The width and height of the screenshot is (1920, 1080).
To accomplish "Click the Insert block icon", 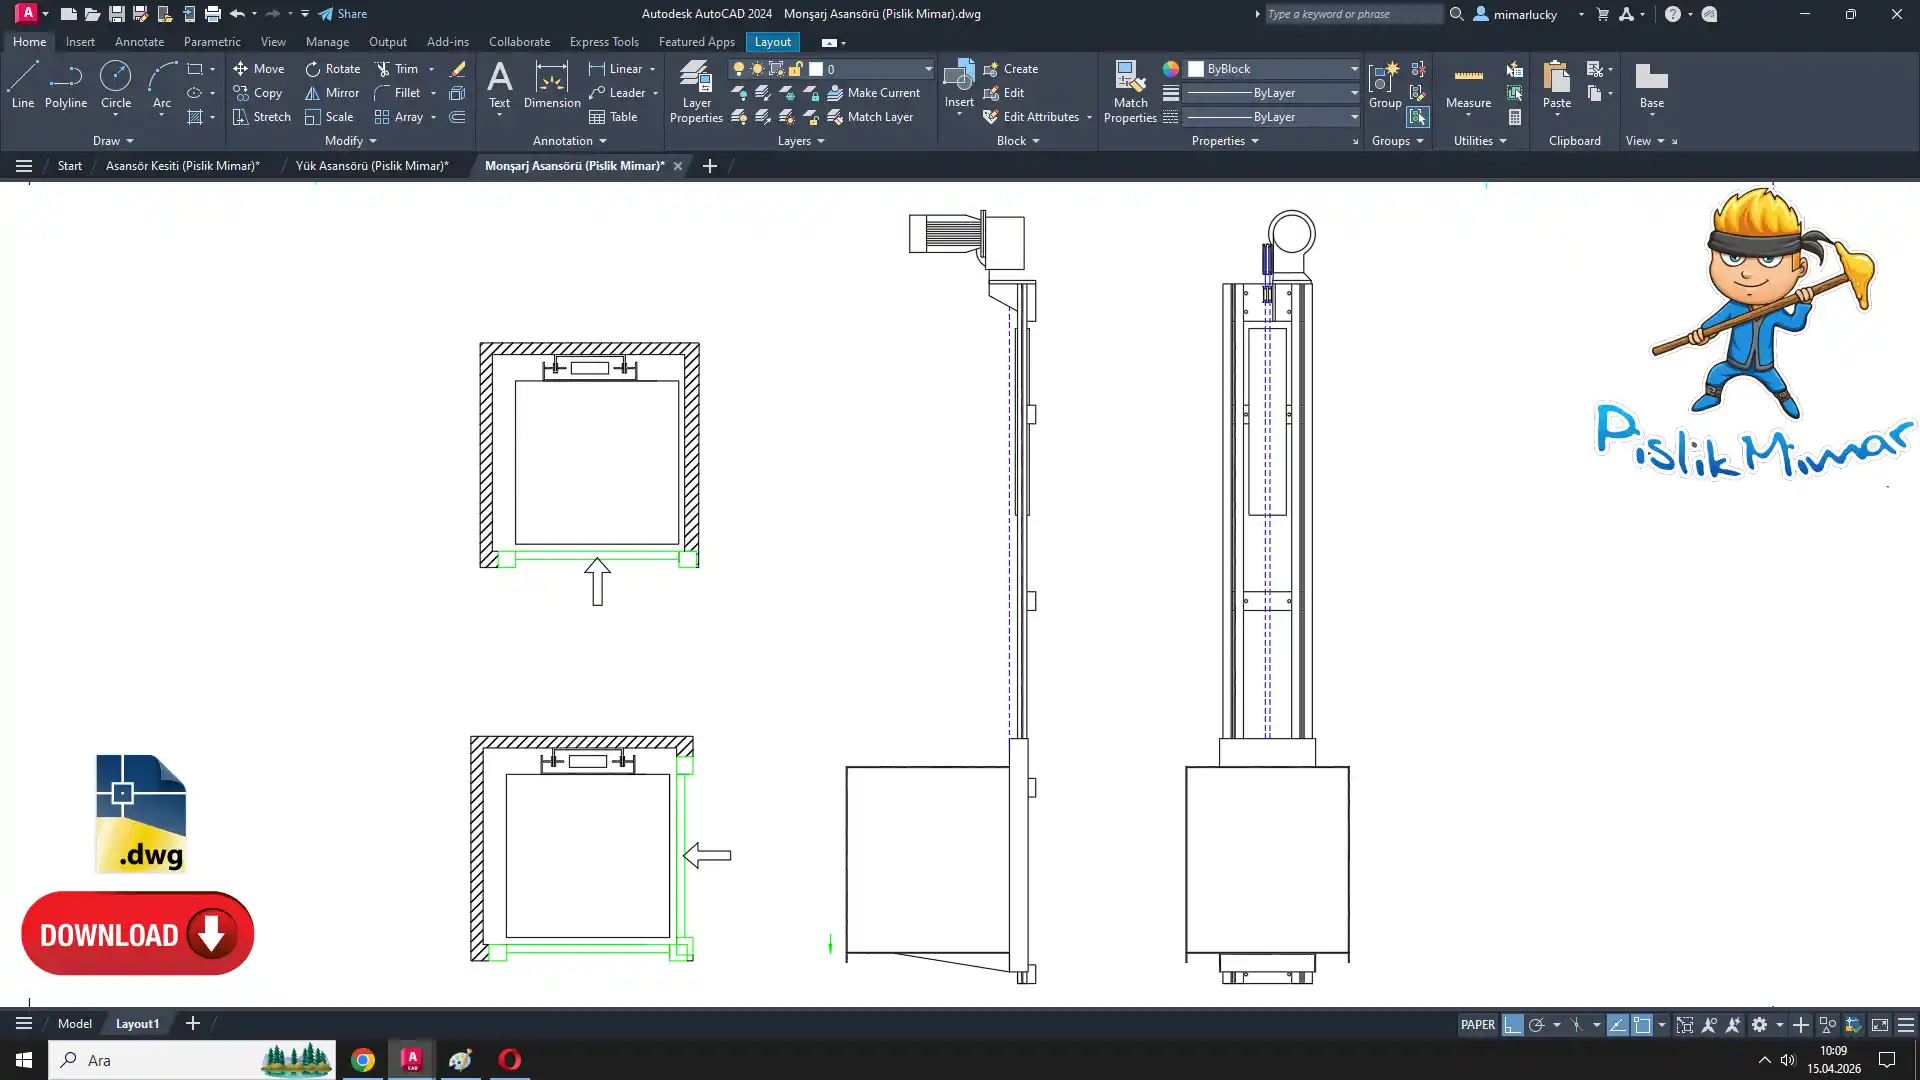I will click(x=958, y=84).
